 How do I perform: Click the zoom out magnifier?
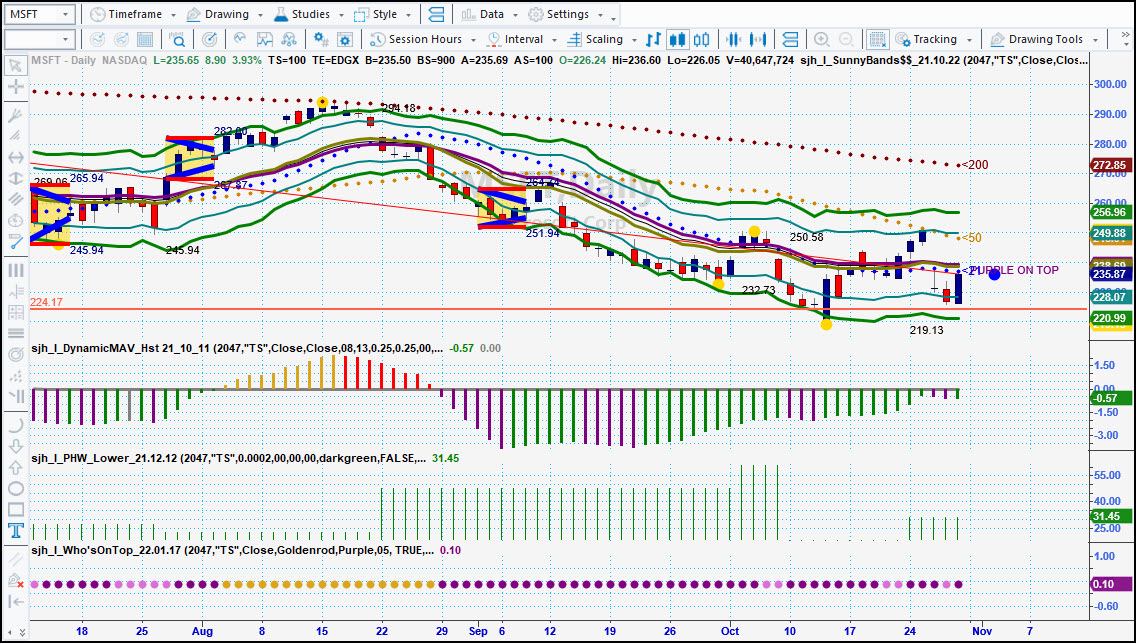[x=846, y=39]
